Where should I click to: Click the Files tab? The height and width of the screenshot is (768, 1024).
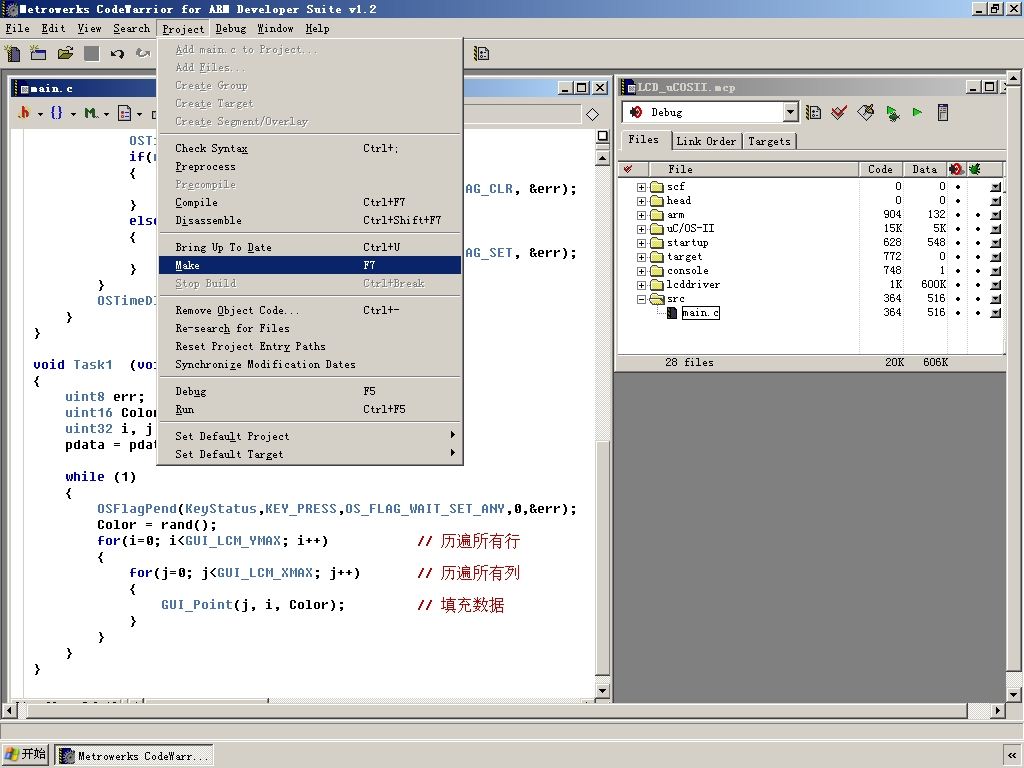(x=643, y=140)
